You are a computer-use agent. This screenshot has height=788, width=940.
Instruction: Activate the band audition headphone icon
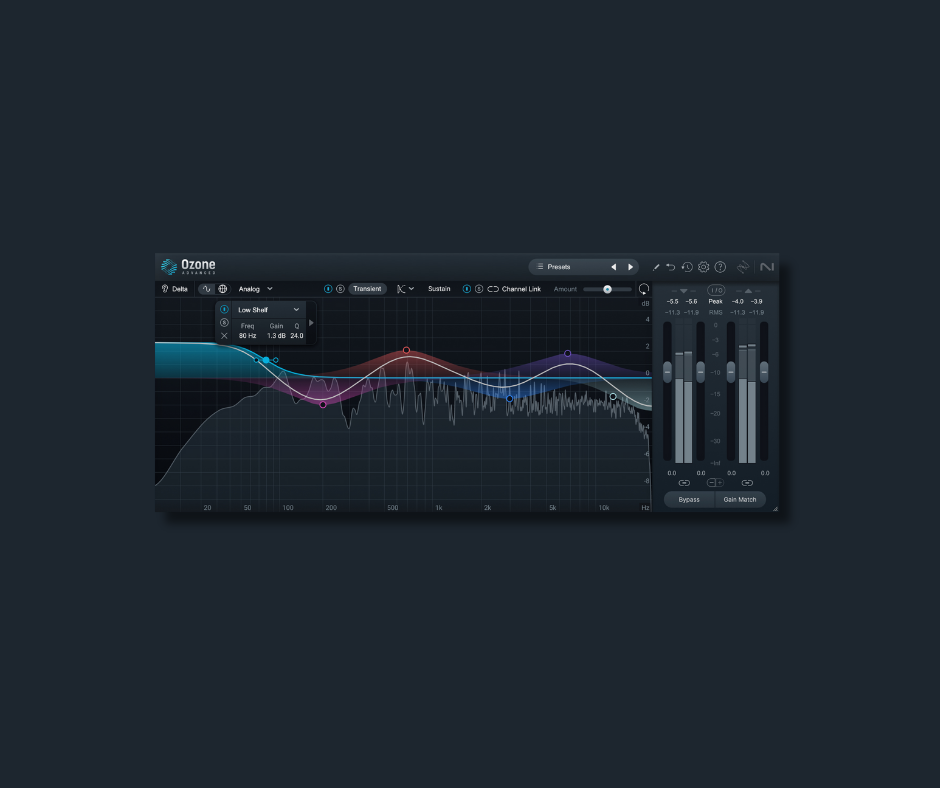click(x=643, y=289)
